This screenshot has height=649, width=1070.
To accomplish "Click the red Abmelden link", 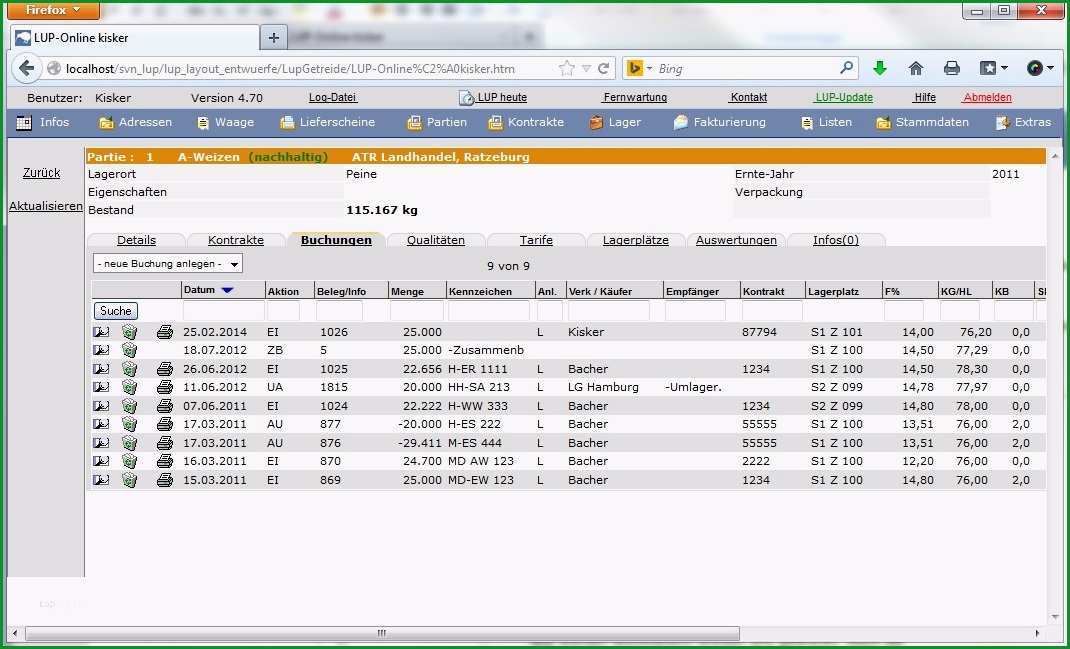I will (987, 98).
